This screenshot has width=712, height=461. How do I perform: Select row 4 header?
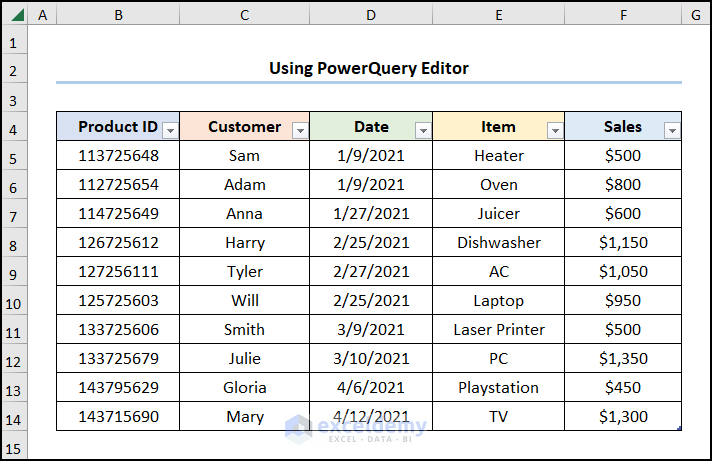pyautogui.click(x=14, y=127)
